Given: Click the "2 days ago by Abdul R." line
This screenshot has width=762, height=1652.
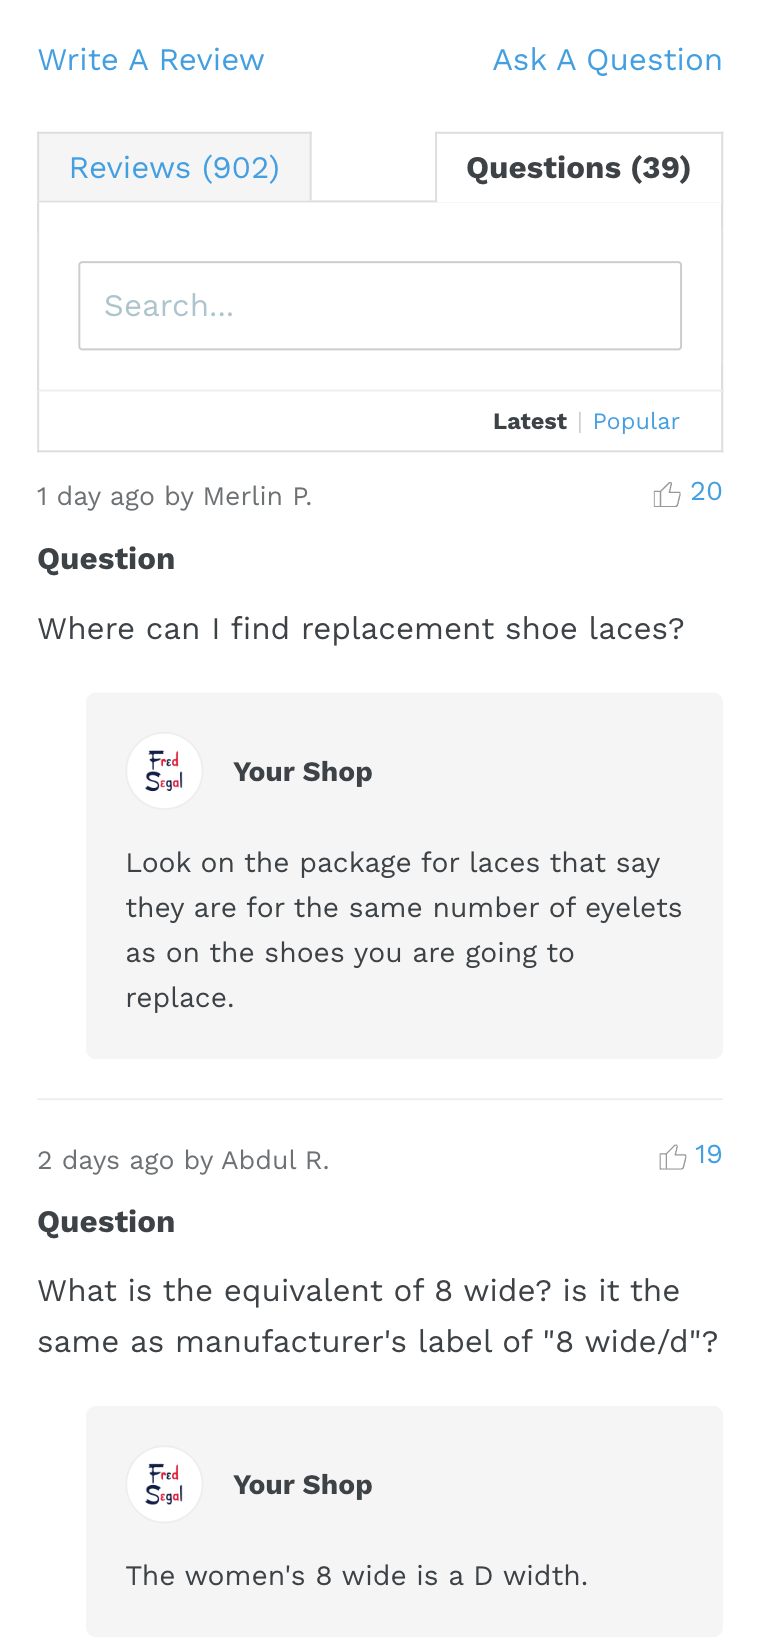Looking at the screenshot, I should point(183,1160).
